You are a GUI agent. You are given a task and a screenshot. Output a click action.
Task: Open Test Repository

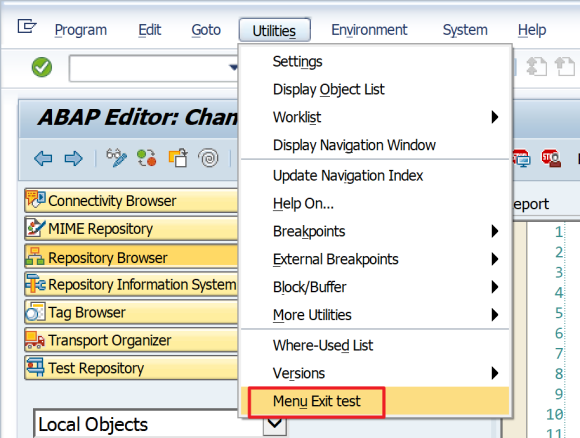coord(131,368)
